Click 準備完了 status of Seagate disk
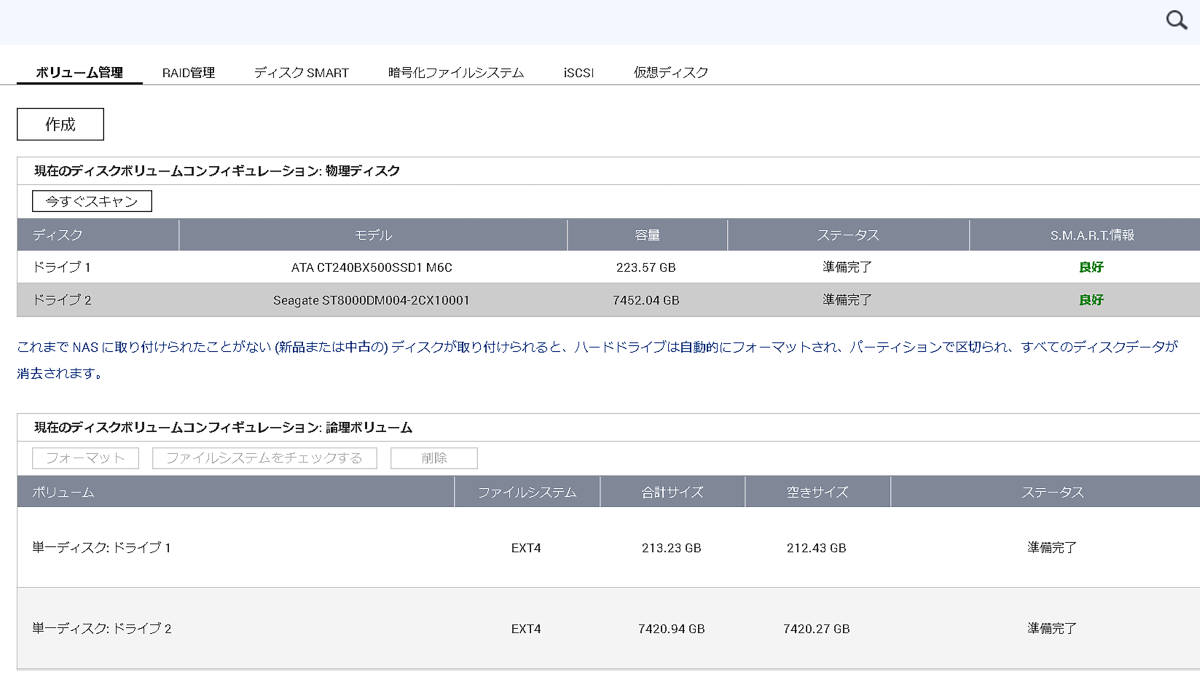 point(848,299)
